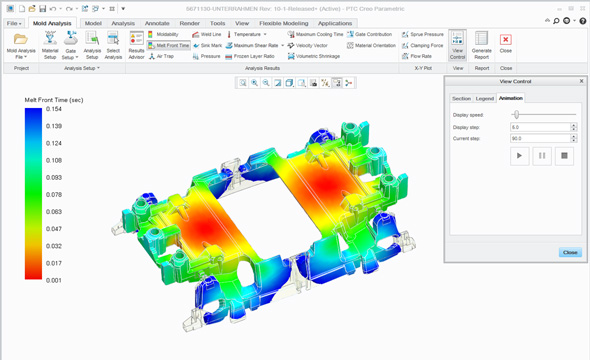Display Velocity Vector result

(307, 45)
